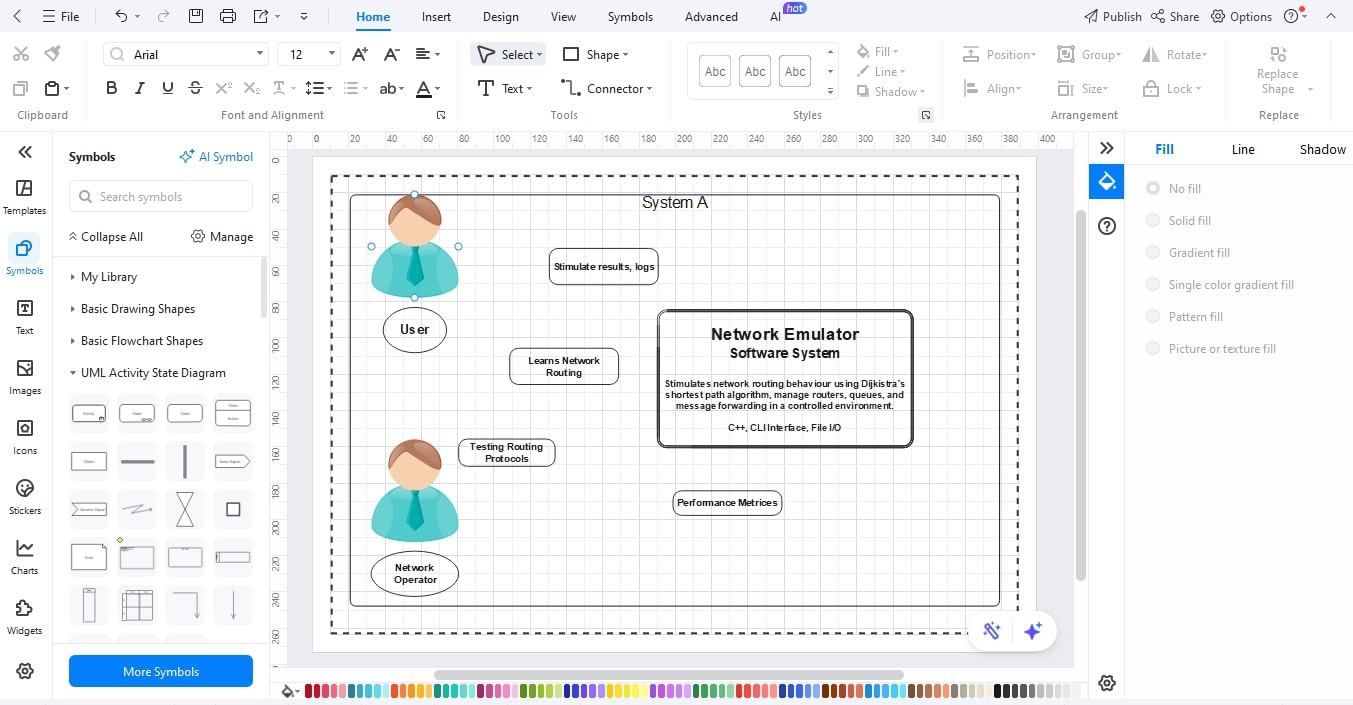The width and height of the screenshot is (1353, 705).
Task: Apply Superscript formatting
Action: [224, 88]
